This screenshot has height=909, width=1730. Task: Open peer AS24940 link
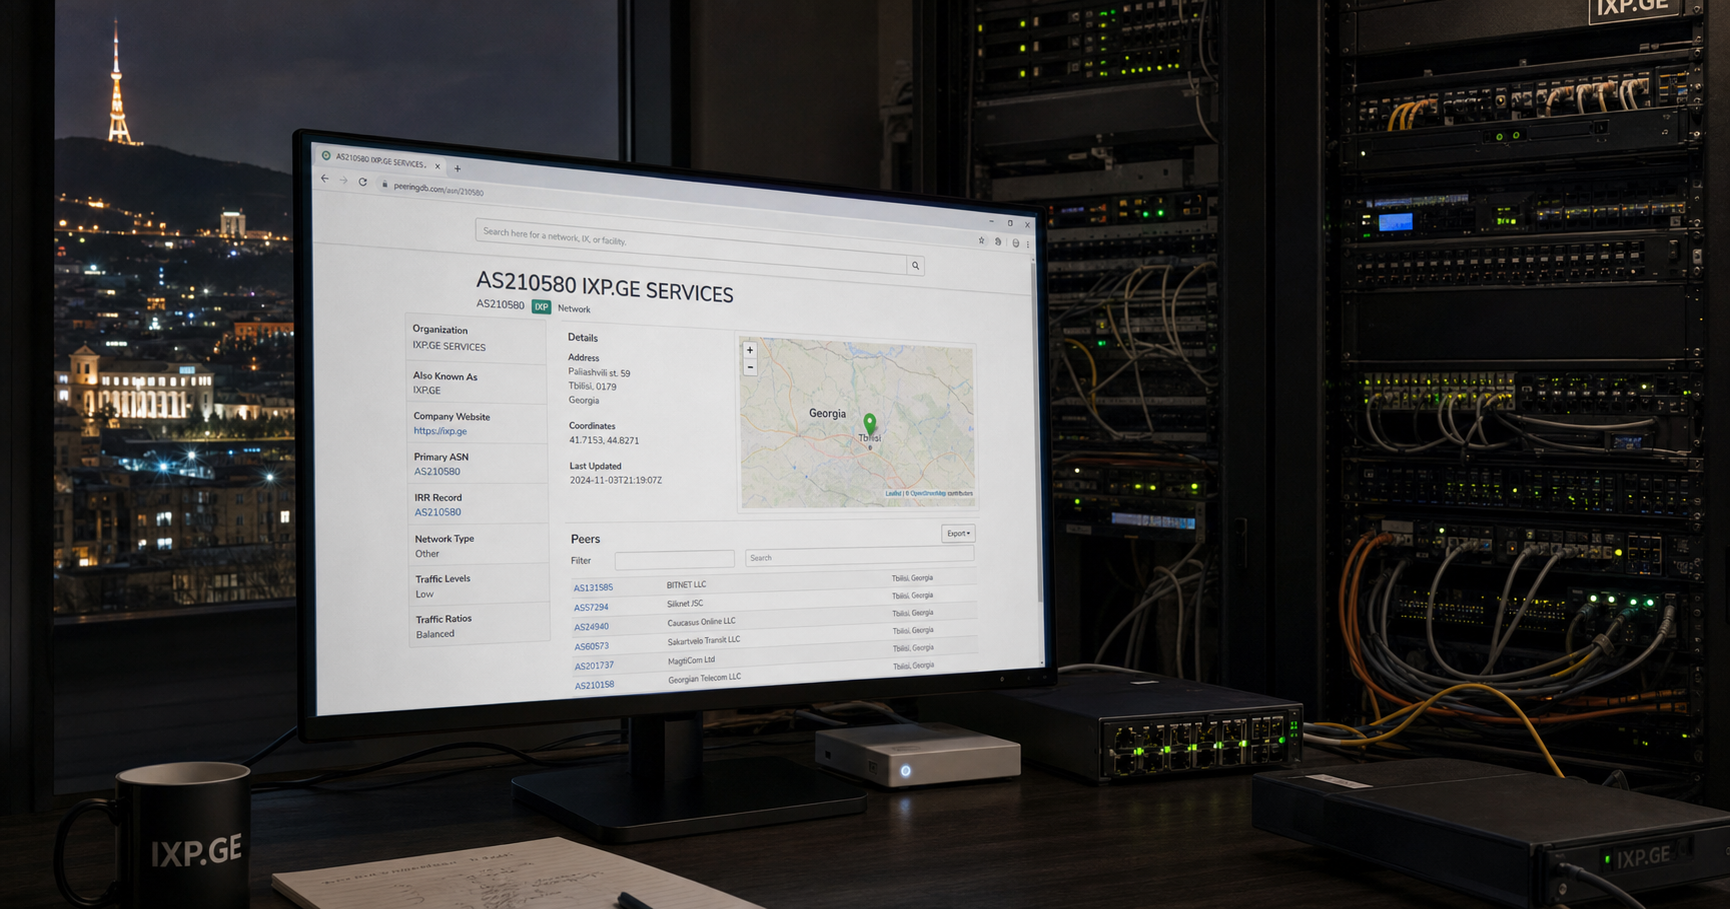(591, 627)
